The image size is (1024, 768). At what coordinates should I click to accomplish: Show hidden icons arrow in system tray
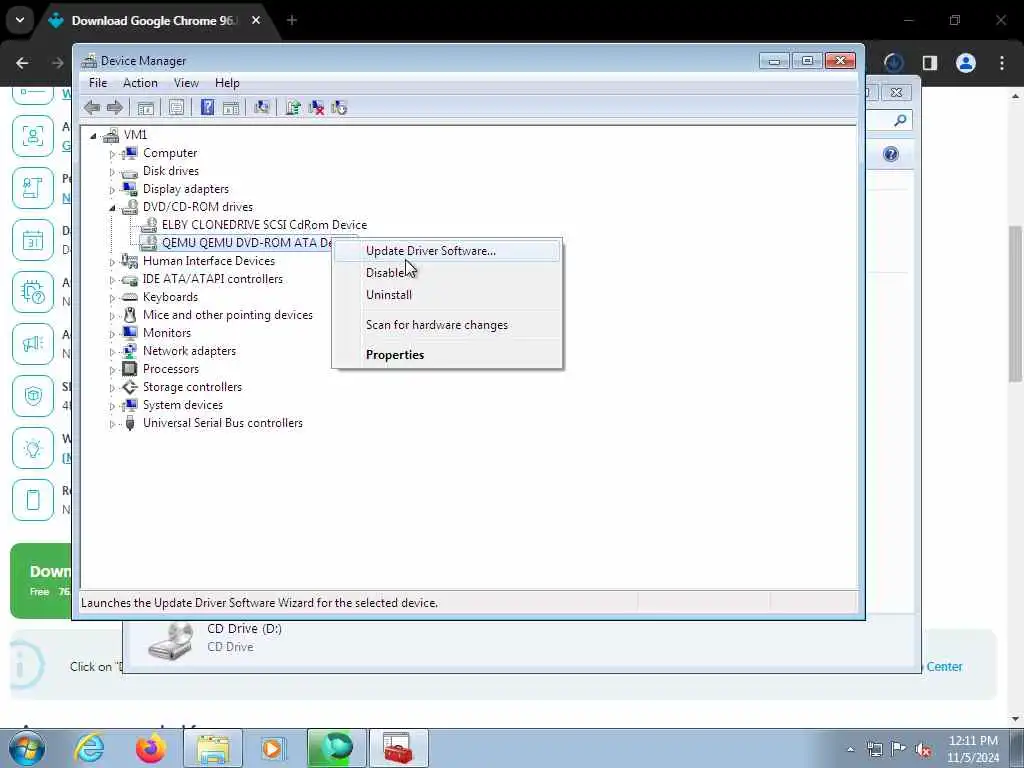tap(850, 749)
